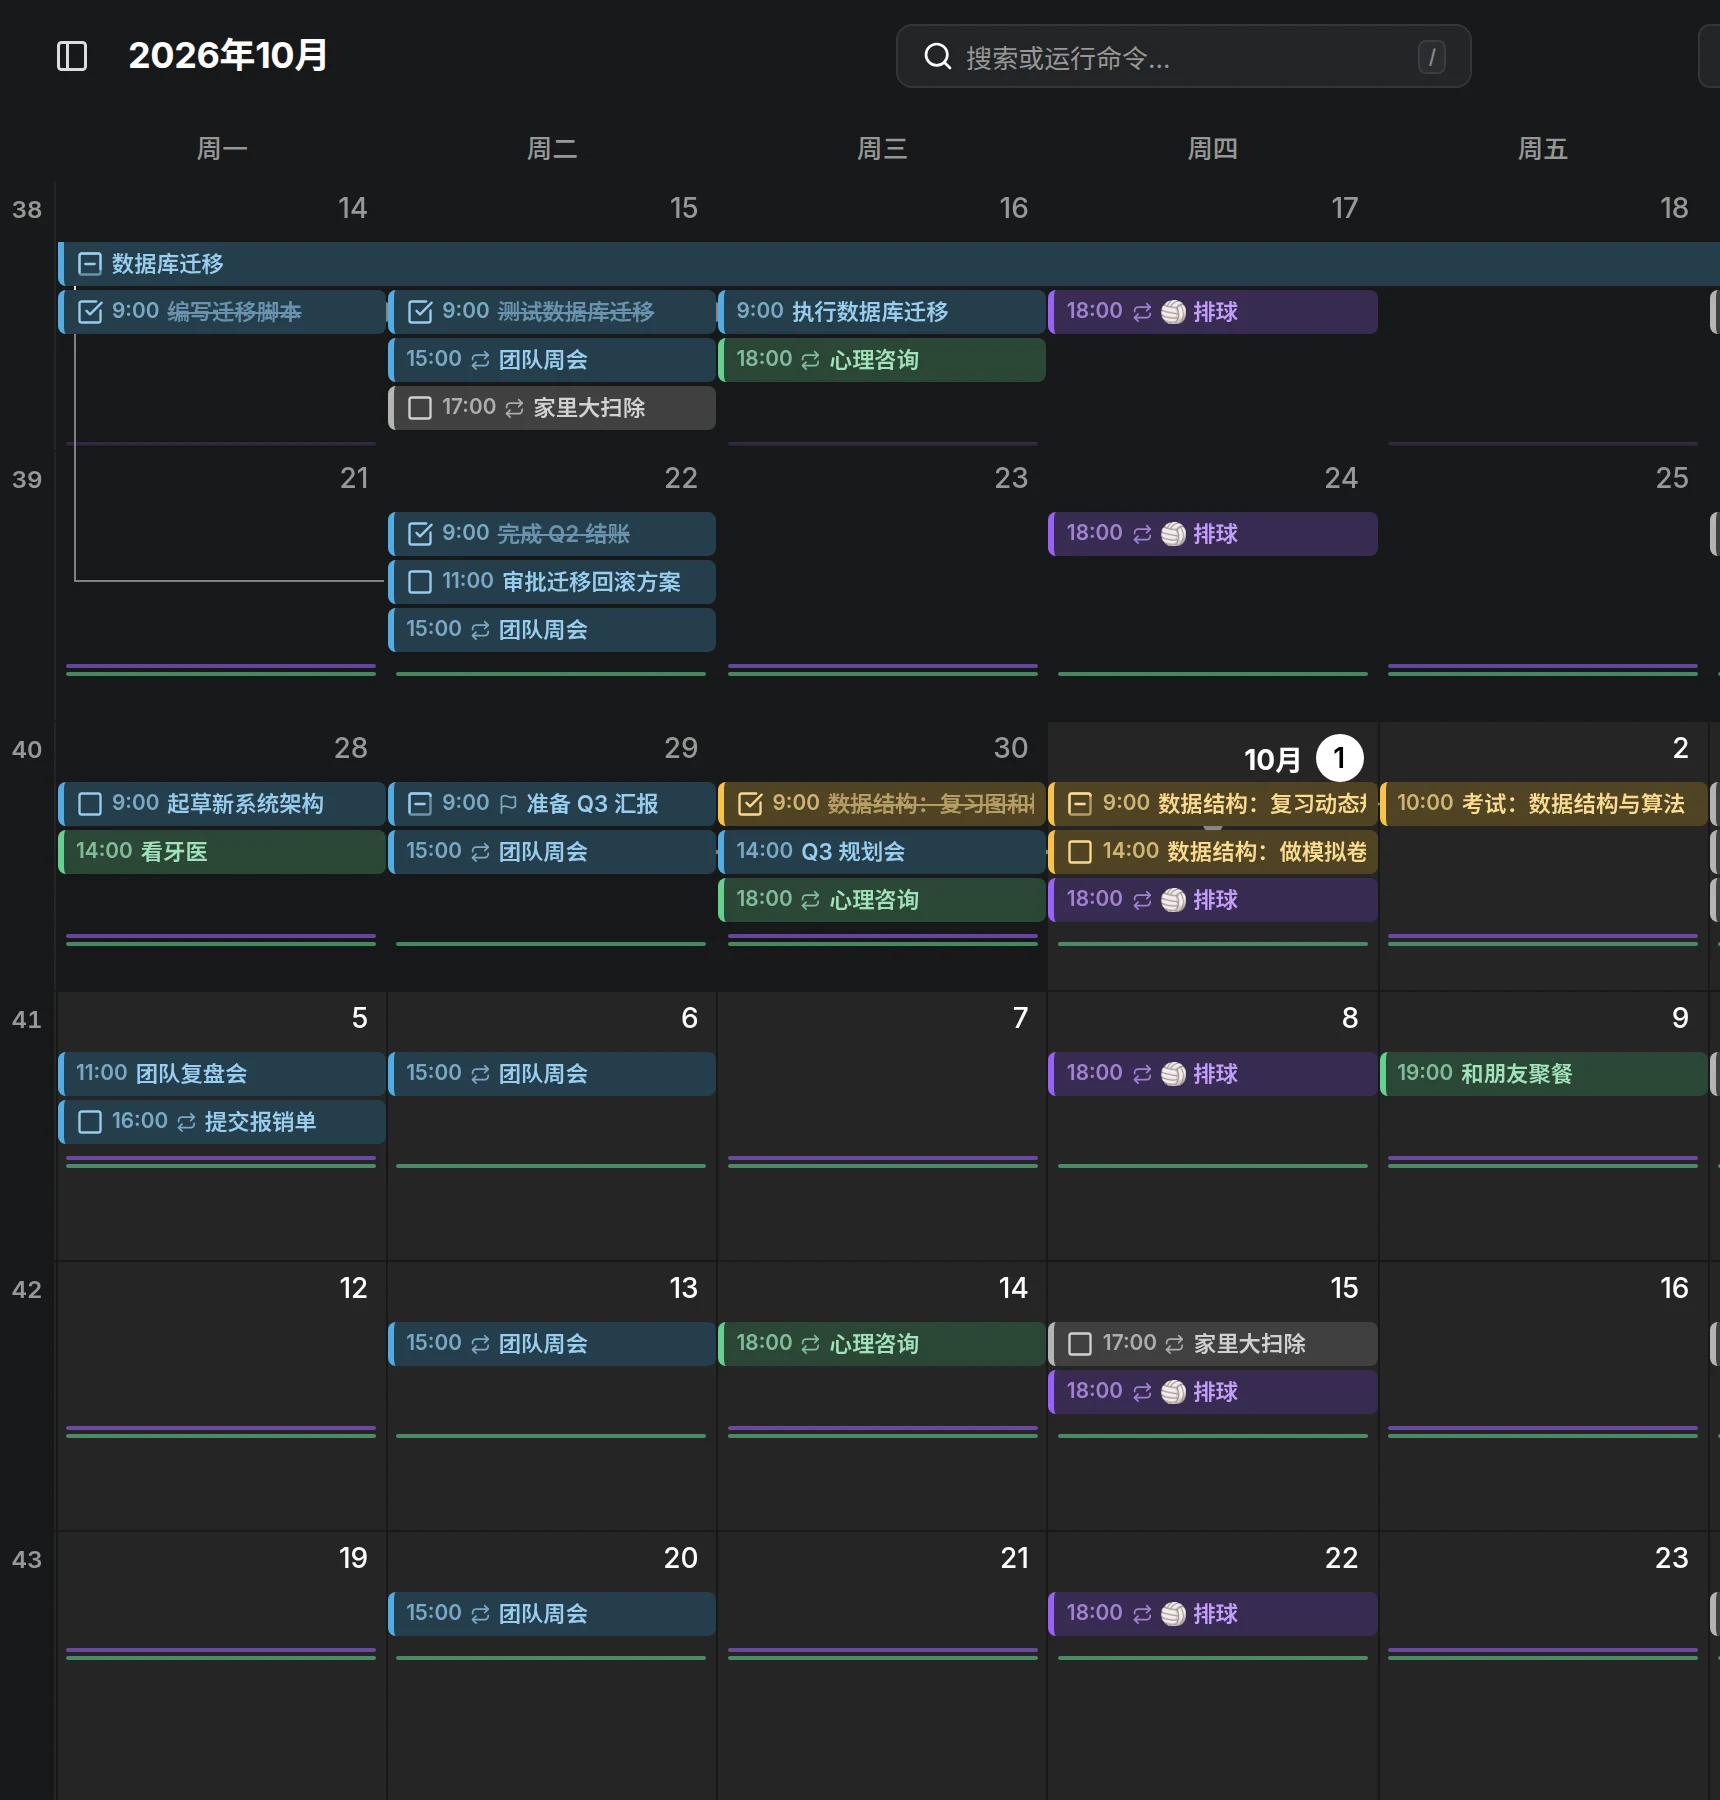Open the 团队复盘会 event
Screen dimensions: 1720x1800
click(222, 1074)
